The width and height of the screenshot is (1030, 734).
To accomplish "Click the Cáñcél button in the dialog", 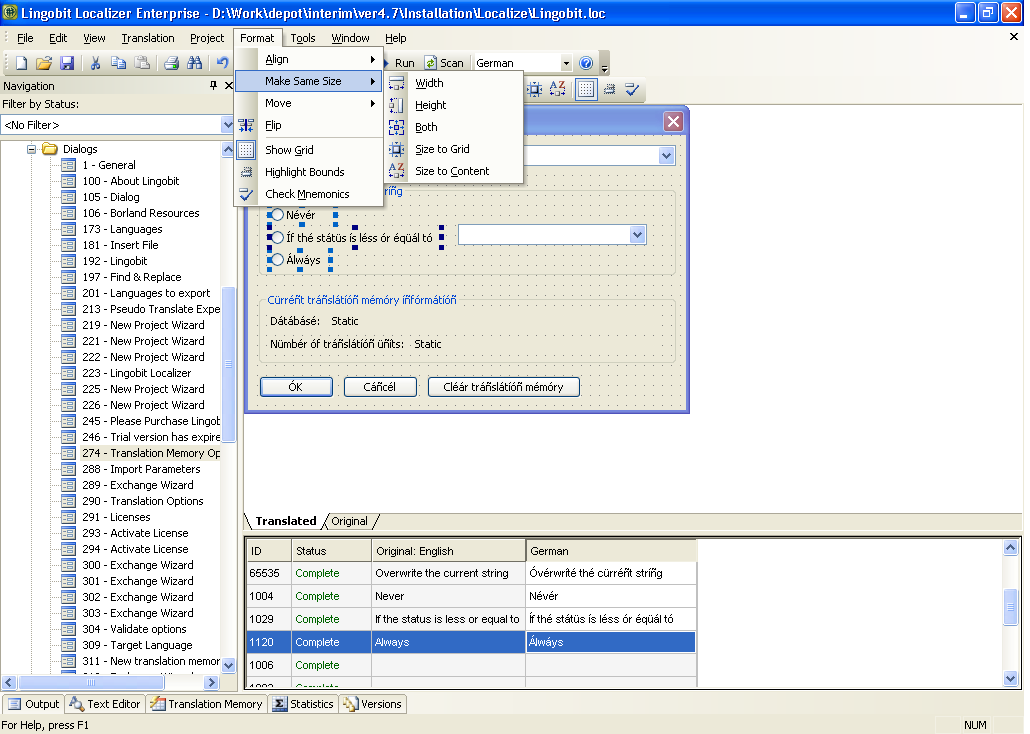I will click(380, 387).
